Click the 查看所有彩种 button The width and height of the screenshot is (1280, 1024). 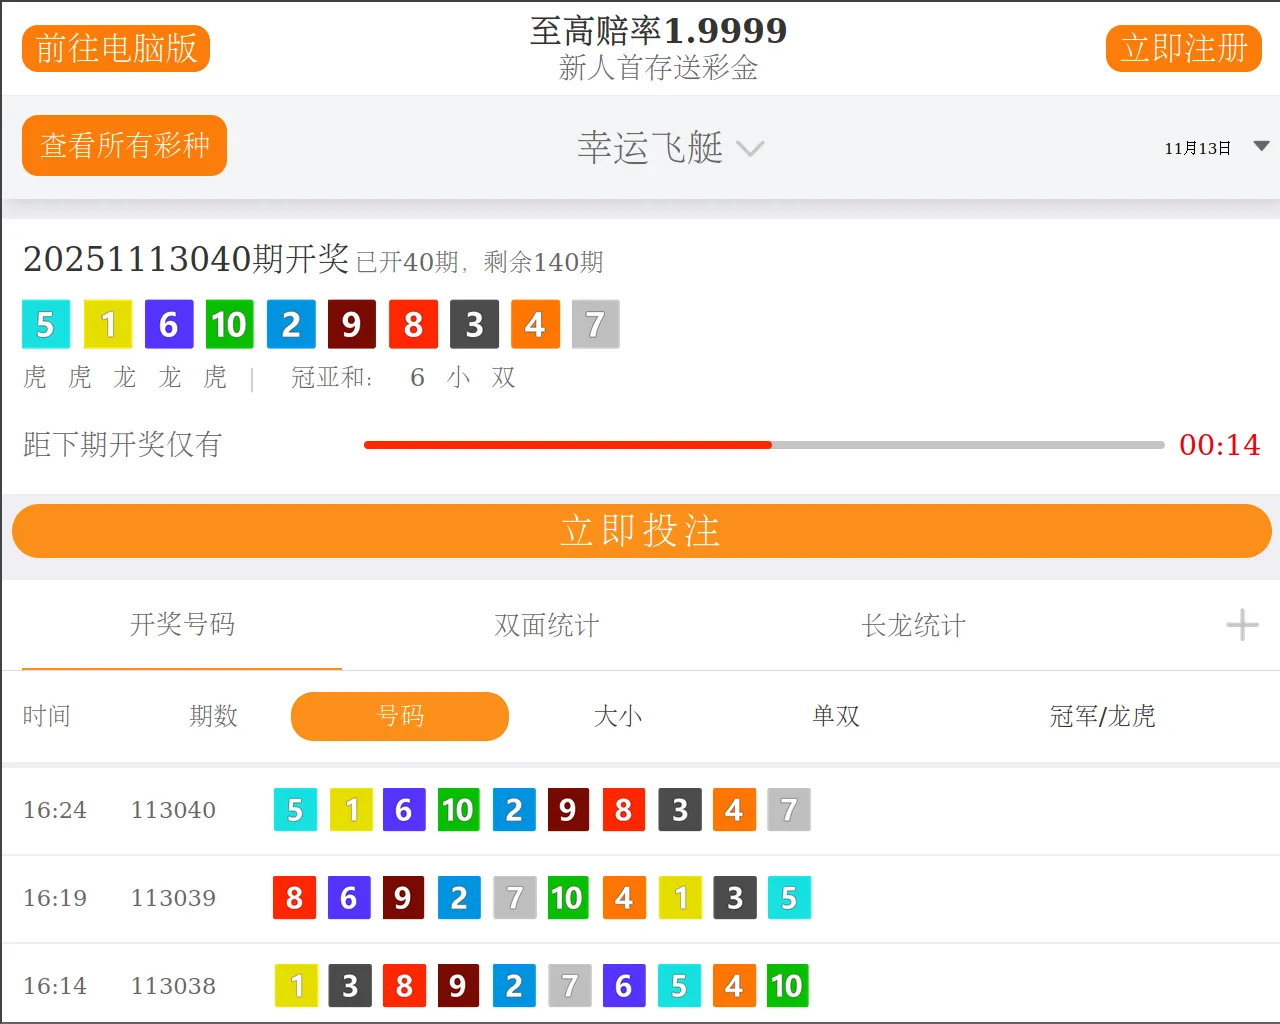(125, 146)
